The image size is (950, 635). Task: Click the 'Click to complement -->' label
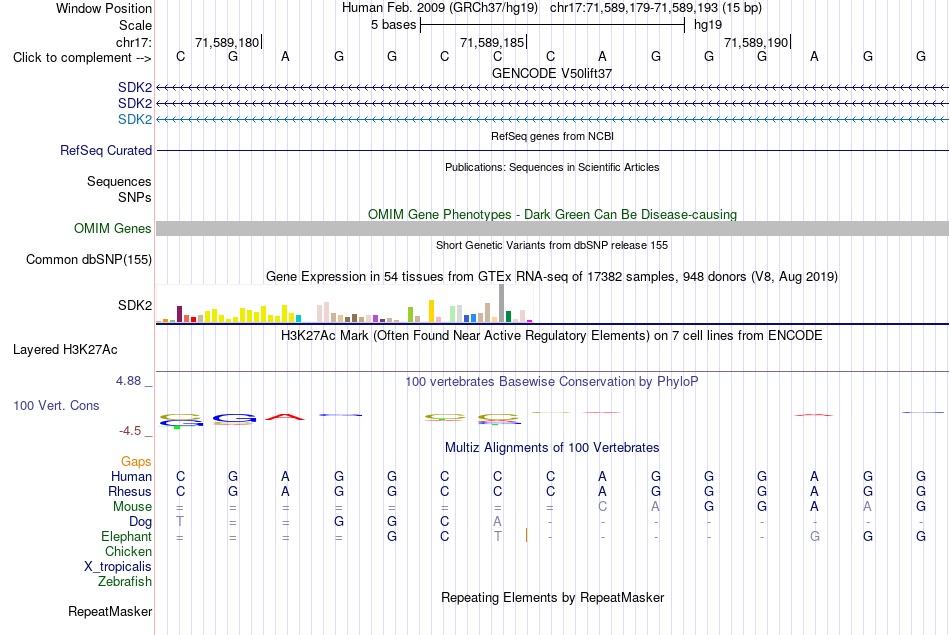[82, 58]
